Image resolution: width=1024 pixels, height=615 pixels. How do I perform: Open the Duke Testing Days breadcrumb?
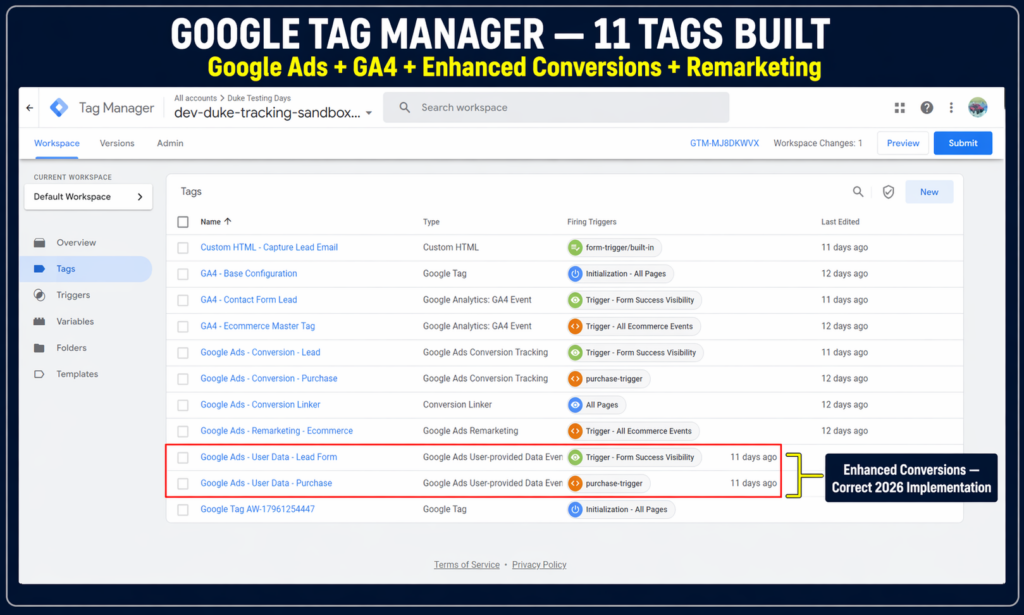(259, 98)
